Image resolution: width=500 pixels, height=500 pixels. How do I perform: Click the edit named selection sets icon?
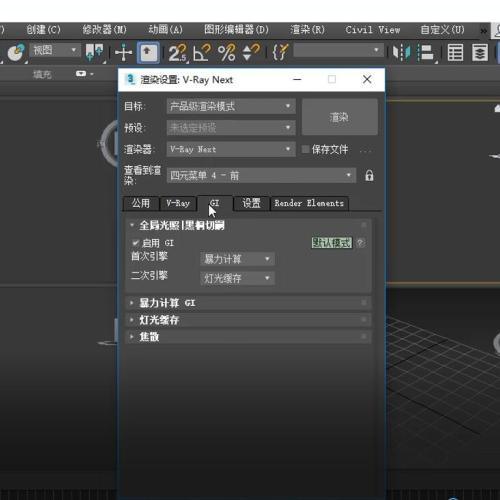tap(280, 52)
